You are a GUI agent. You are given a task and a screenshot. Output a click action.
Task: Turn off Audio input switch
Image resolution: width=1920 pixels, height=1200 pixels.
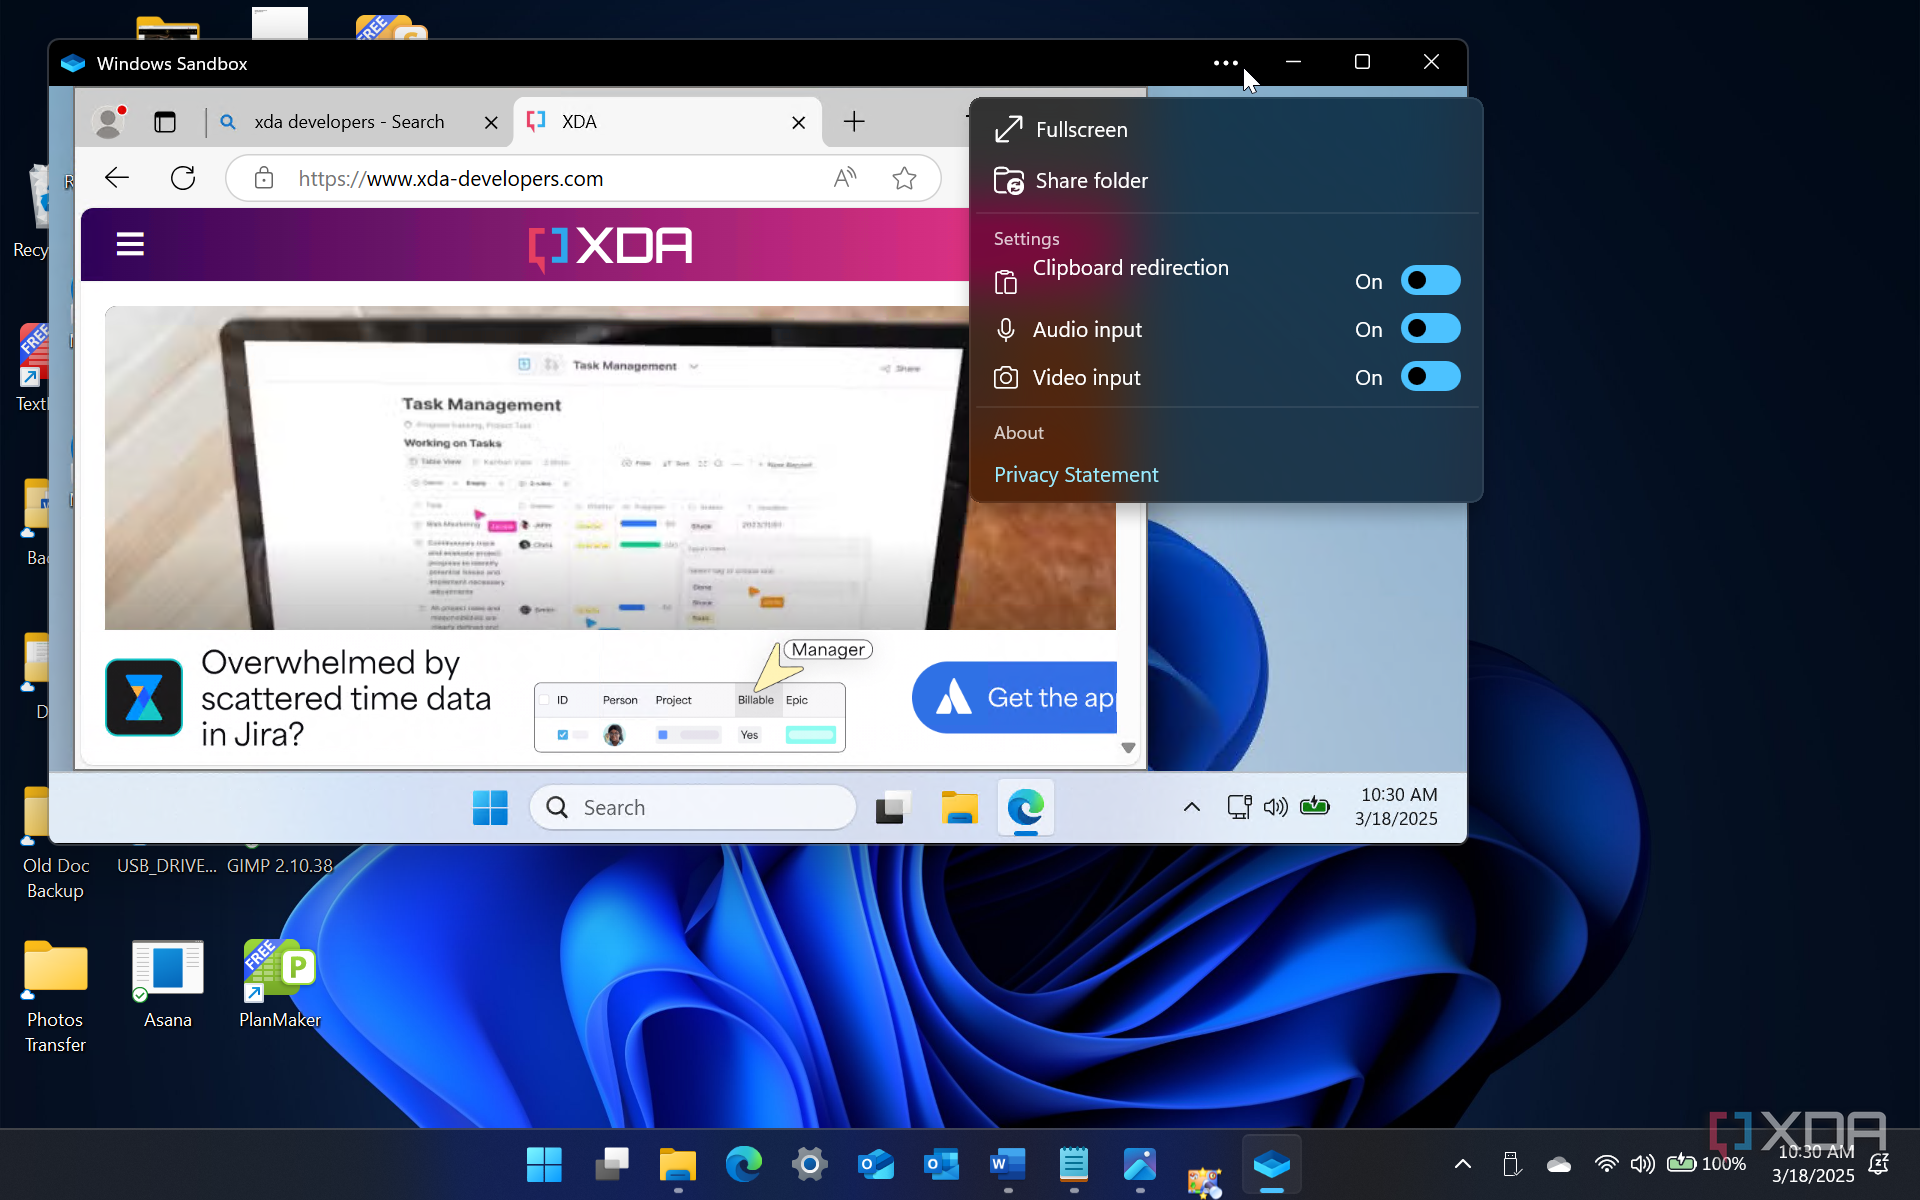(1430, 329)
